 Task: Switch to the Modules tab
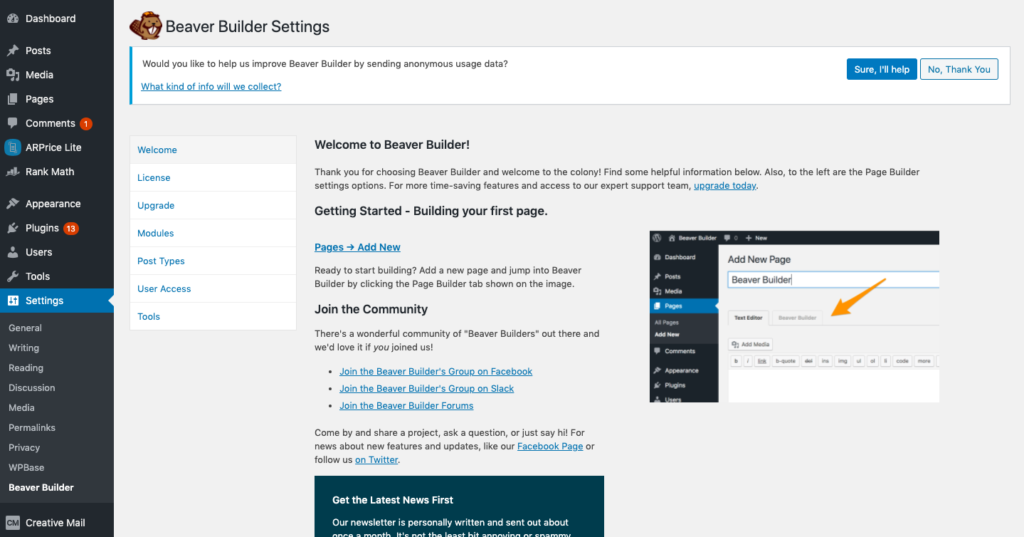coord(213,233)
